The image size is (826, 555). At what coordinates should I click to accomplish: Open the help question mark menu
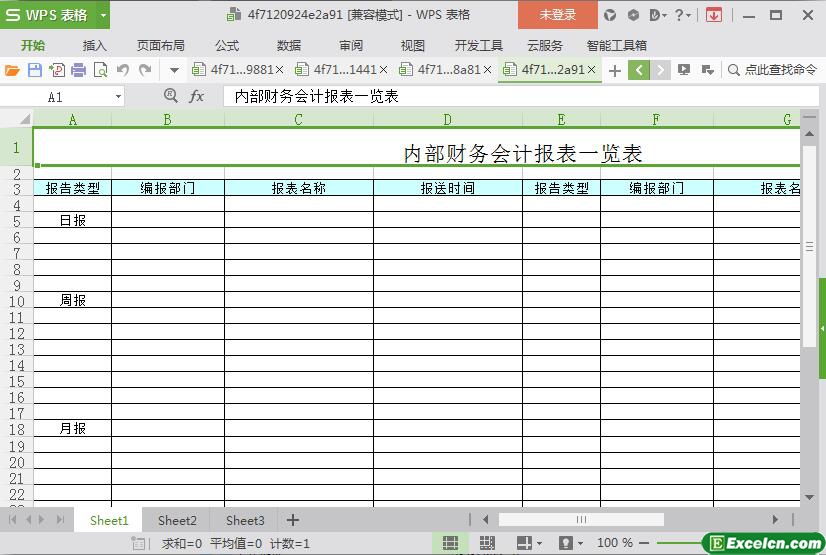[x=683, y=15]
